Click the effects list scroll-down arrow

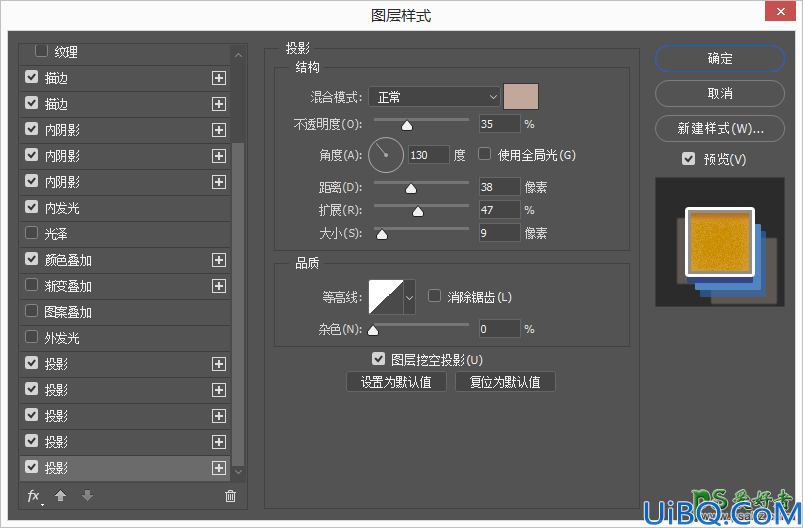(x=238, y=472)
